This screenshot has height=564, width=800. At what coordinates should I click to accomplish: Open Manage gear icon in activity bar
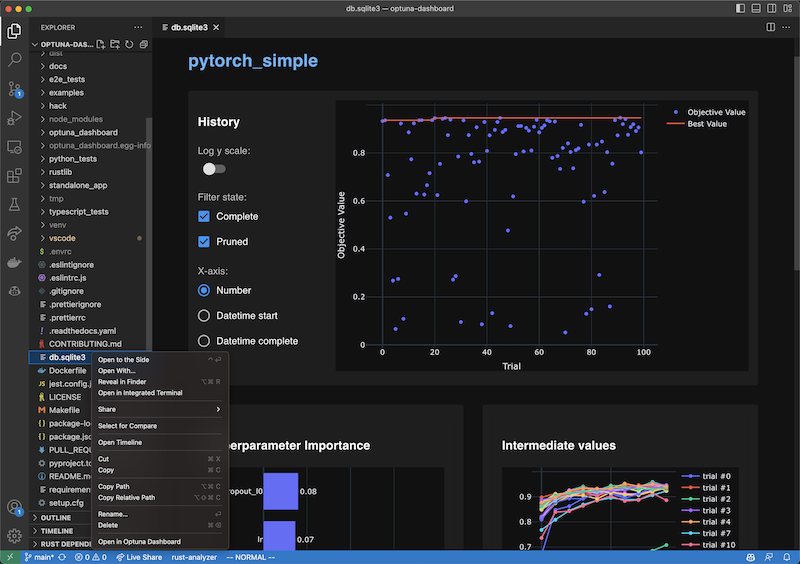tap(14, 535)
